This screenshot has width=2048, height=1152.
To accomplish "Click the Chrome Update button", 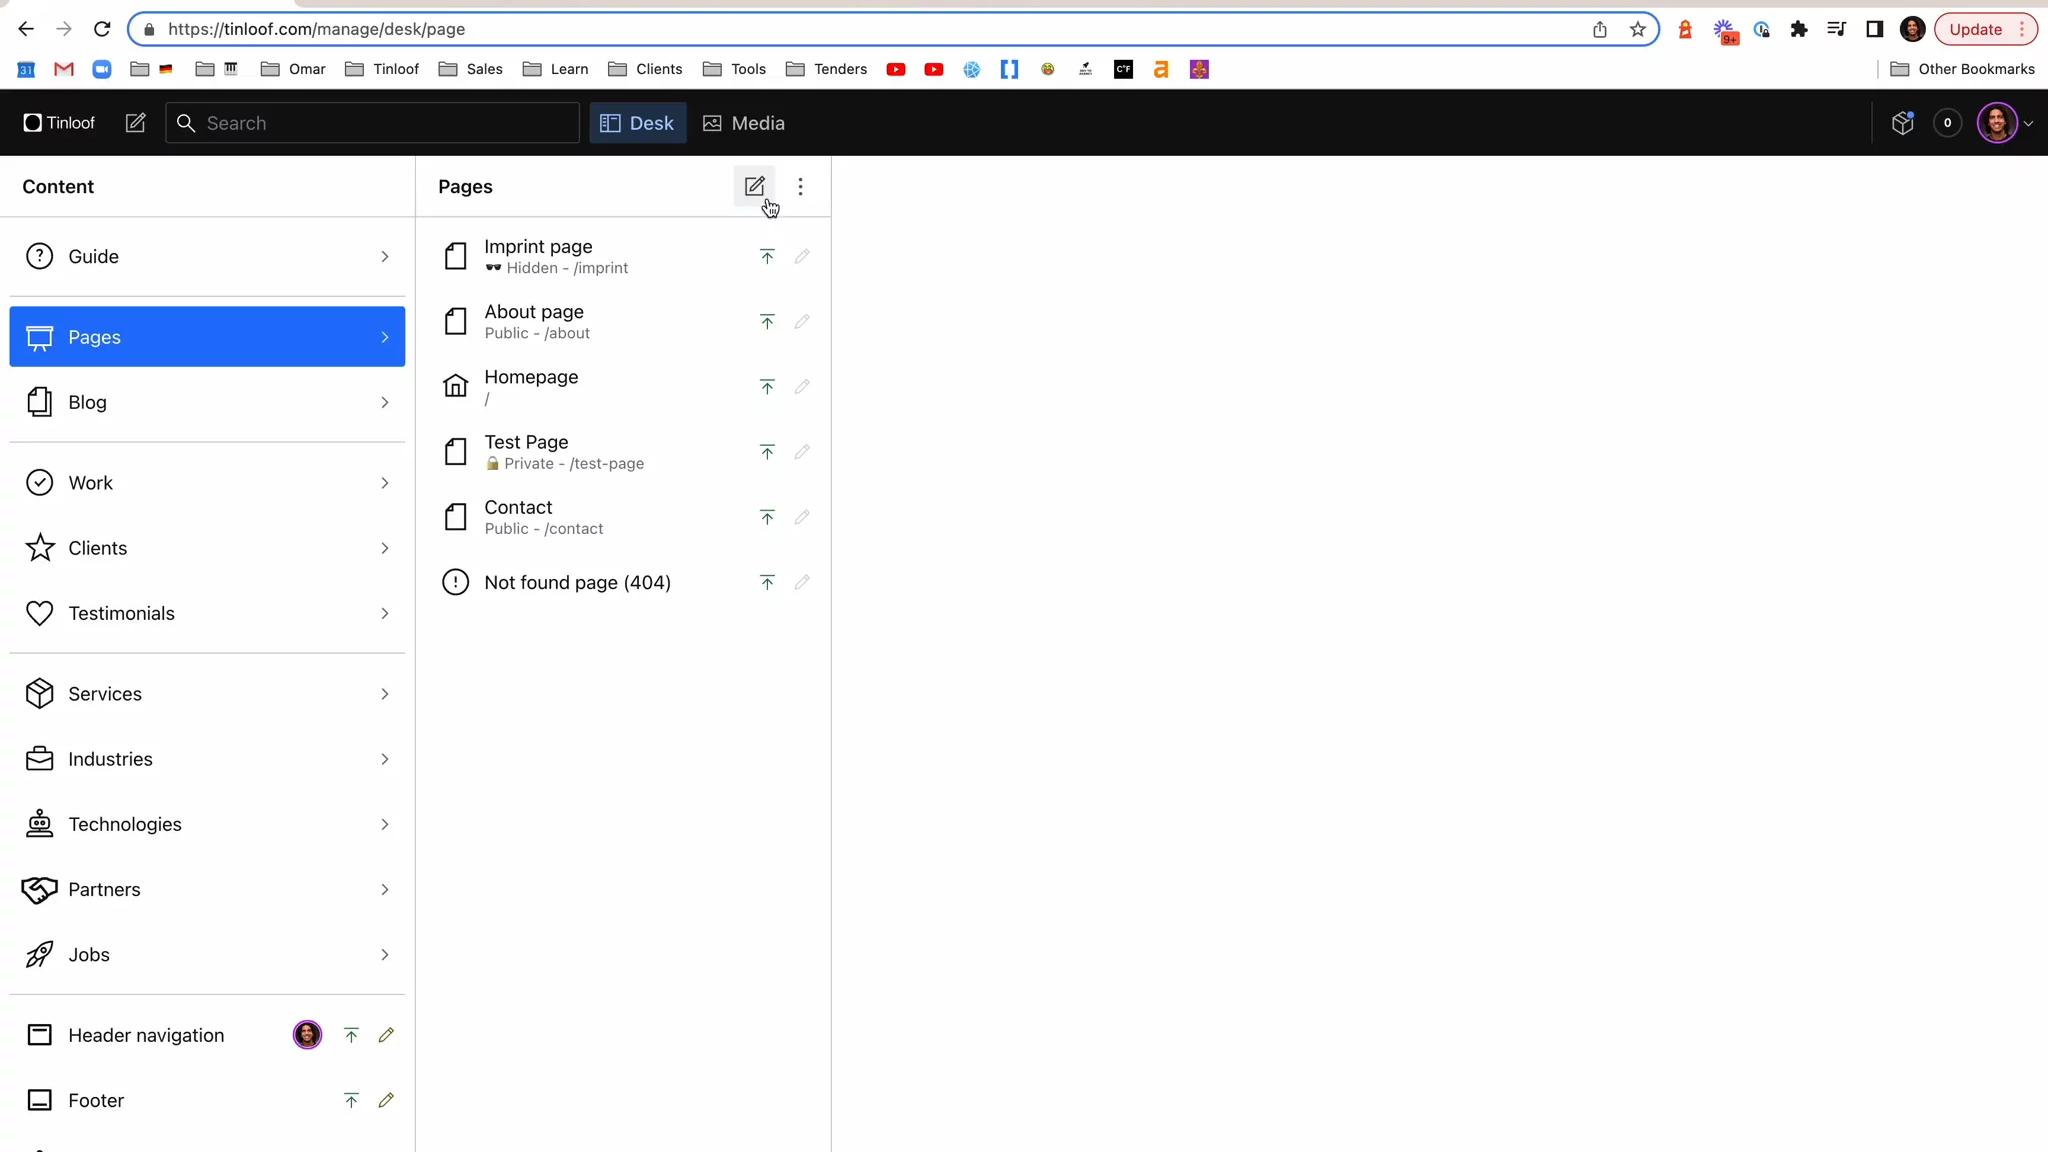I will [x=1985, y=29].
